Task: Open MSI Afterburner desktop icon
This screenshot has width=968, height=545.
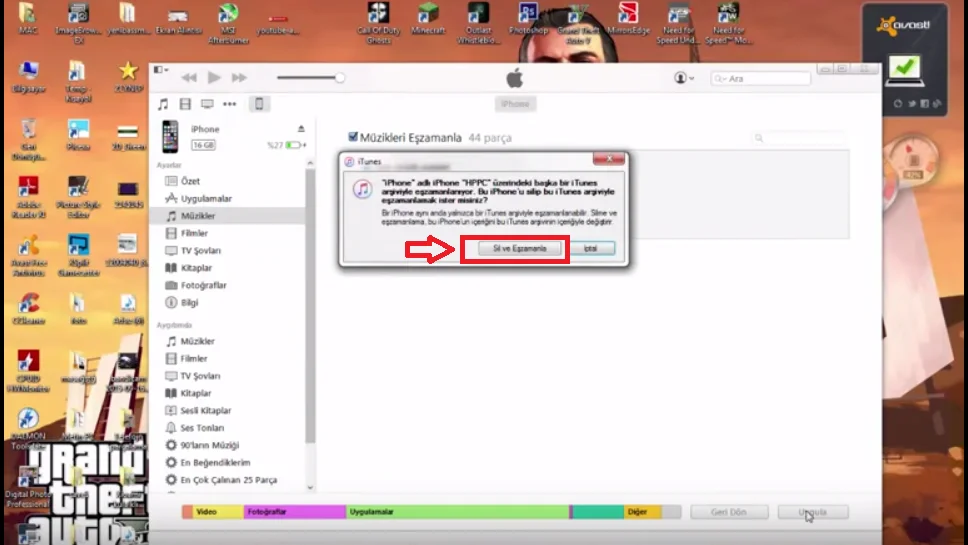Action: click(228, 23)
